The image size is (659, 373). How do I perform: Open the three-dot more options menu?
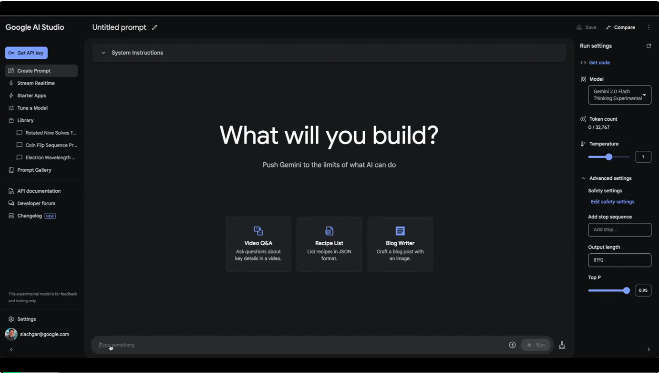coord(648,27)
